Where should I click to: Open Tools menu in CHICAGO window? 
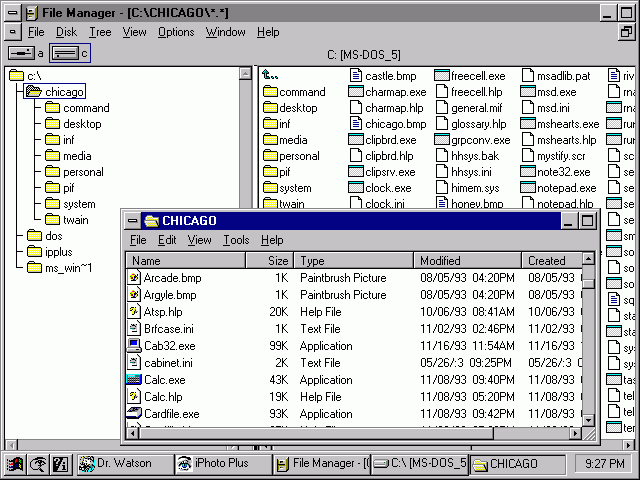click(x=236, y=240)
